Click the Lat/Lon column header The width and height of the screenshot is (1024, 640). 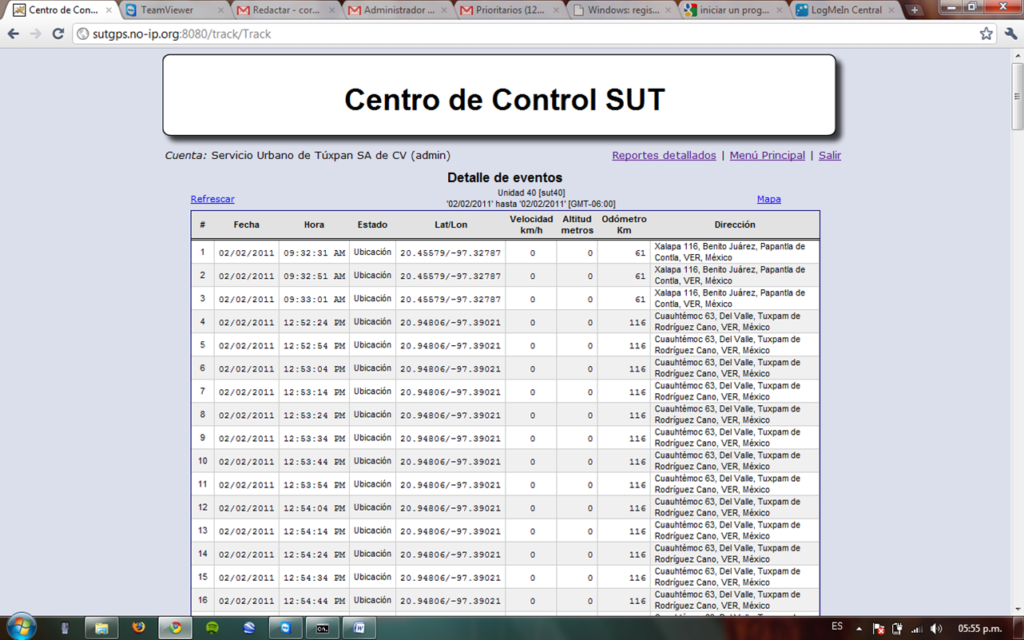pyautogui.click(x=451, y=225)
